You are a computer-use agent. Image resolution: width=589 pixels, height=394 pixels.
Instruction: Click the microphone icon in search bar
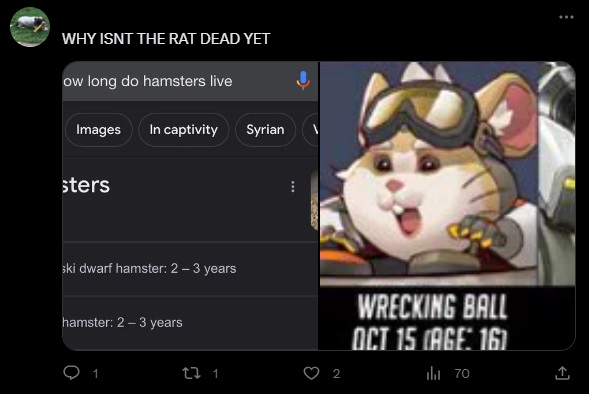pyautogui.click(x=303, y=80)
